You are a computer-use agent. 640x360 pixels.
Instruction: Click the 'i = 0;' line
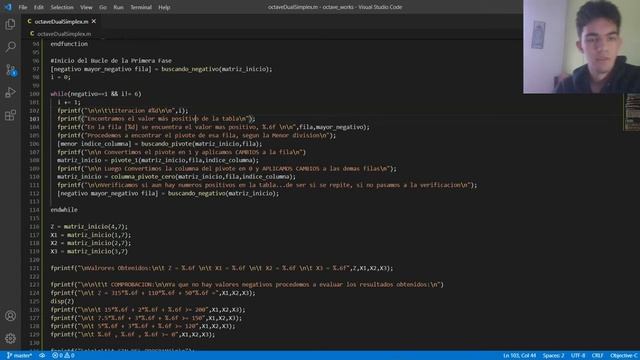[60, 77]
